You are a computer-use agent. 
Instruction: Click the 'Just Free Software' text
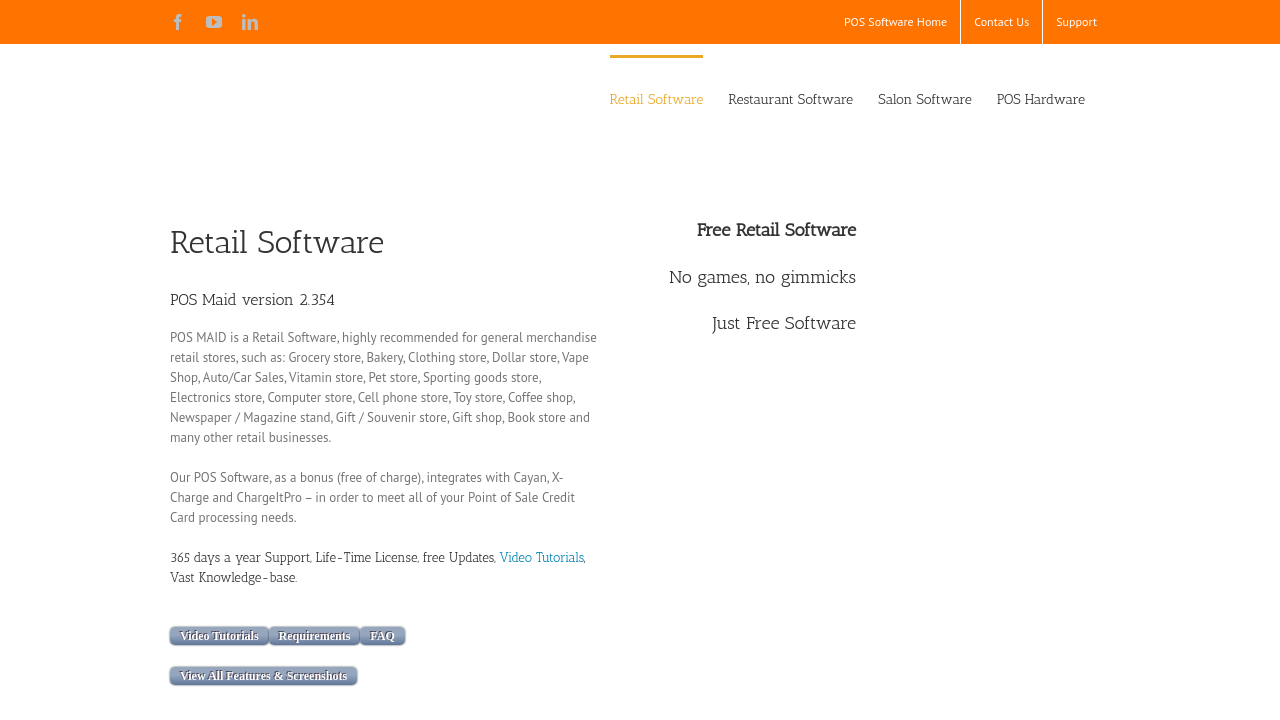pyautogui.click(x=783, y=323)
